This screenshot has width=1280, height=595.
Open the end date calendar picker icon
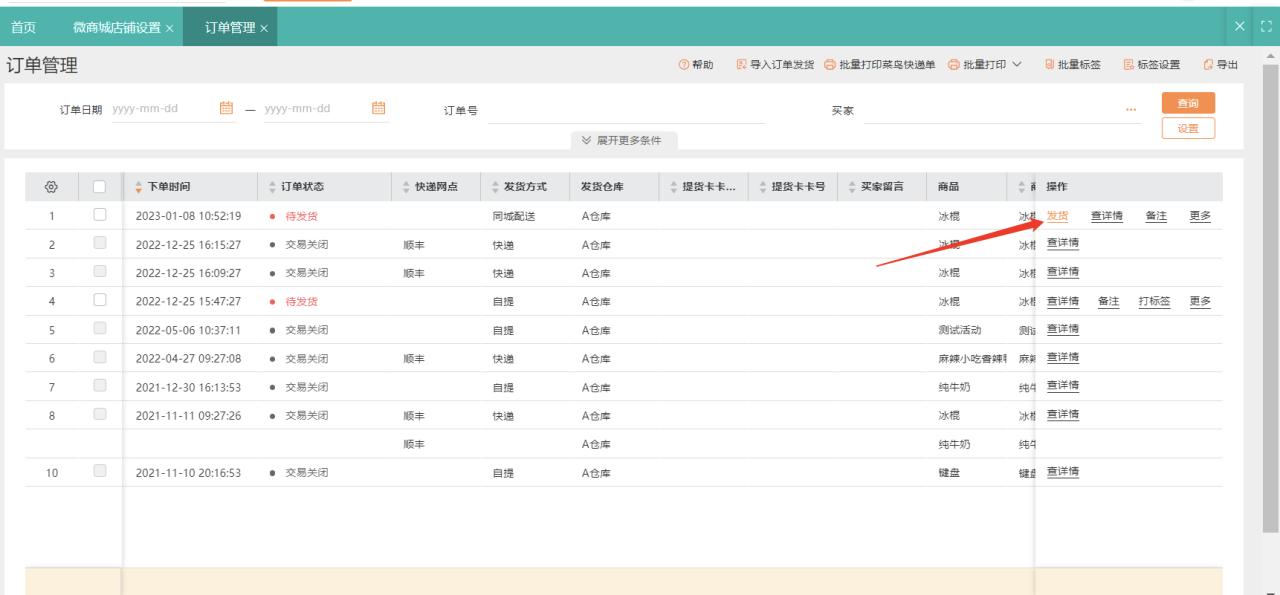coord(379,108)
